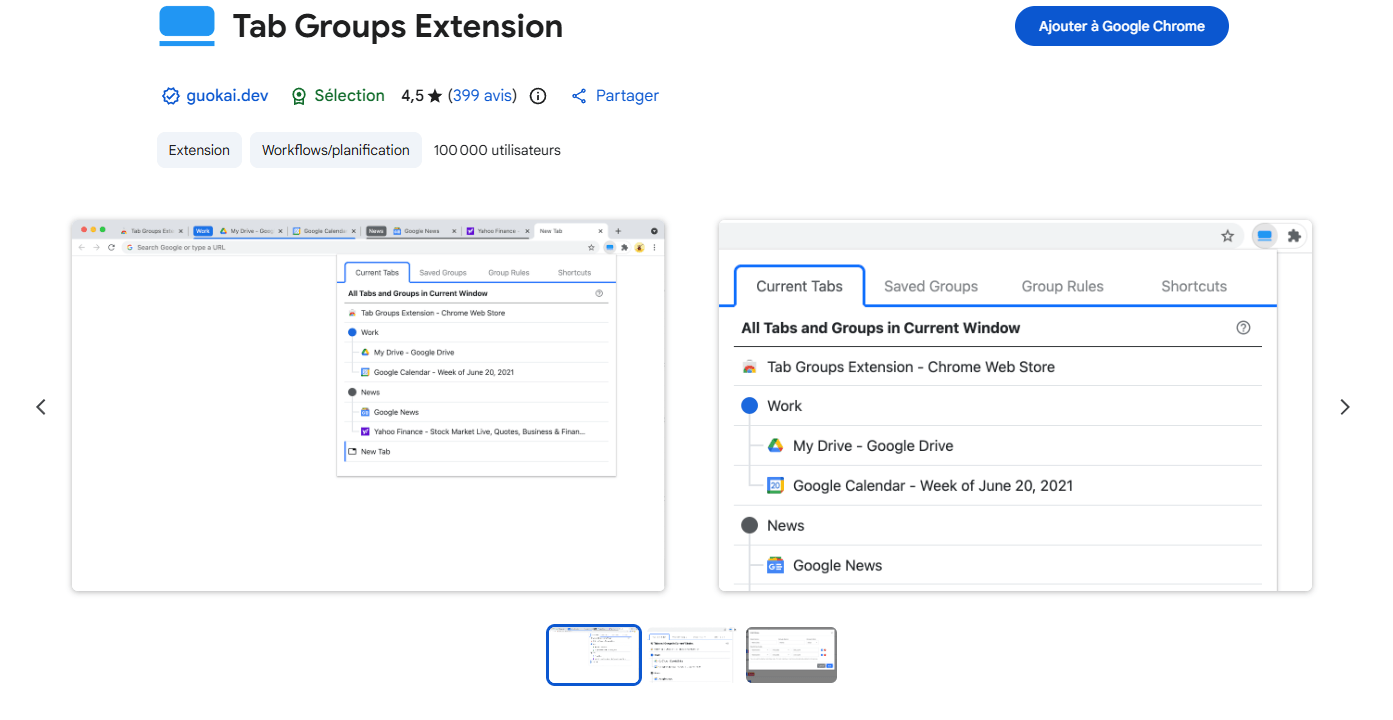Click the help question-mark icon in the screenshot
This screenshot has height=720, width=1393.
point(1243,327)
